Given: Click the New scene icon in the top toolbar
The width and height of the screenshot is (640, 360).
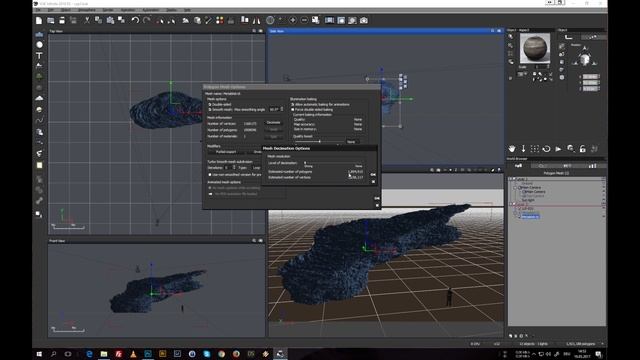Looking at the screenshot, I should click(x=39, y=20).
